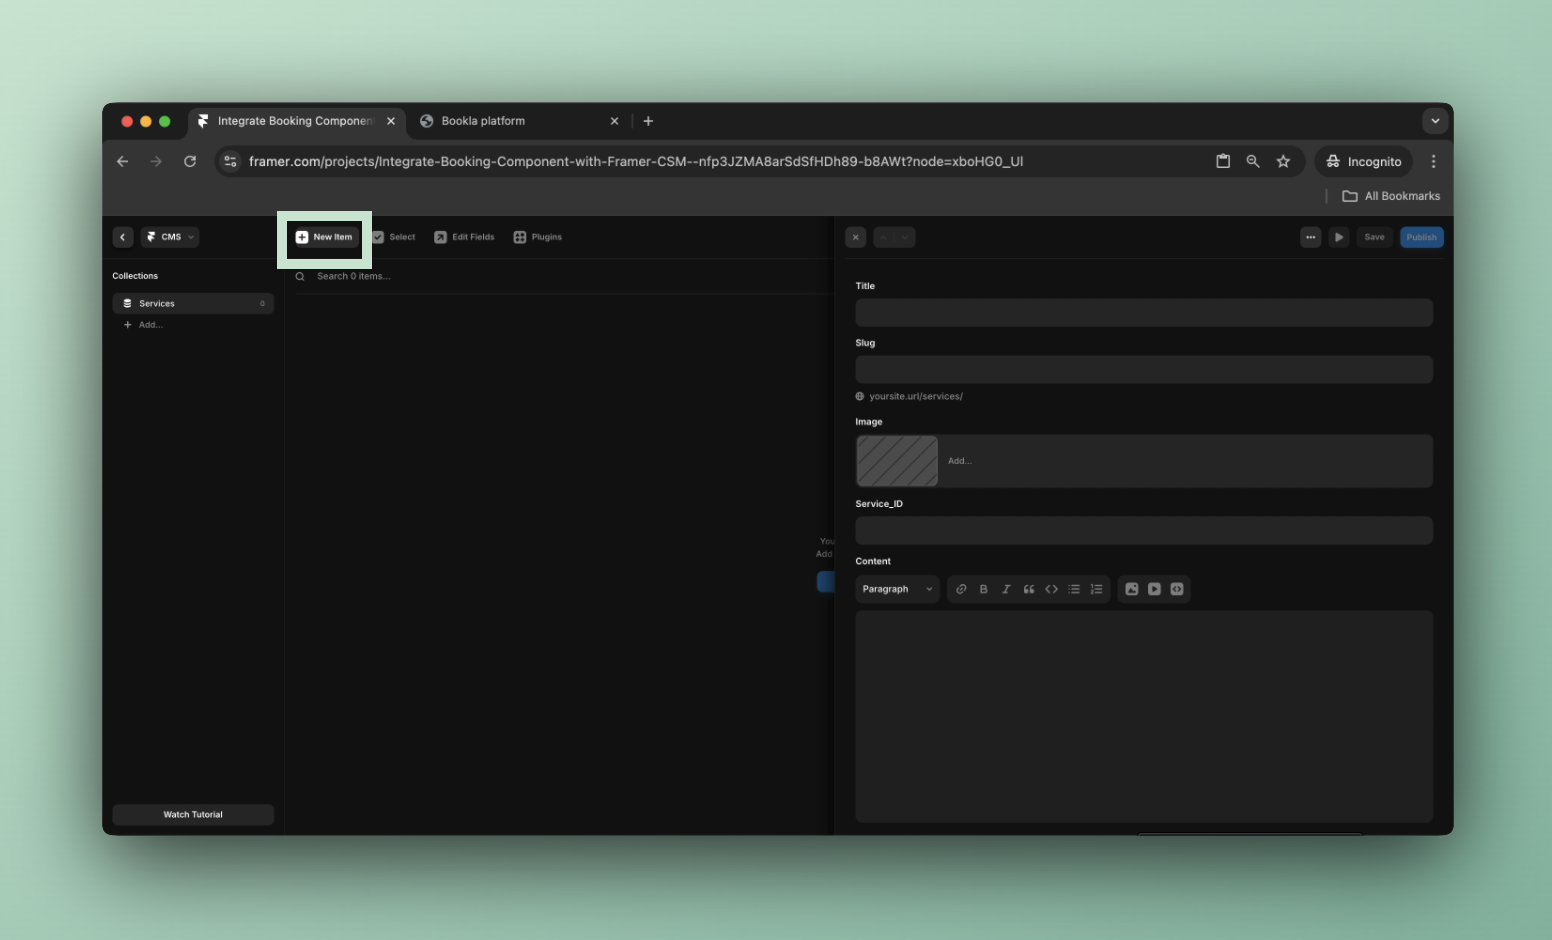Viewport: 1552px width, 940px height.
Task: Toggle italic formatting in Content
Action: tap(1006, 589)
